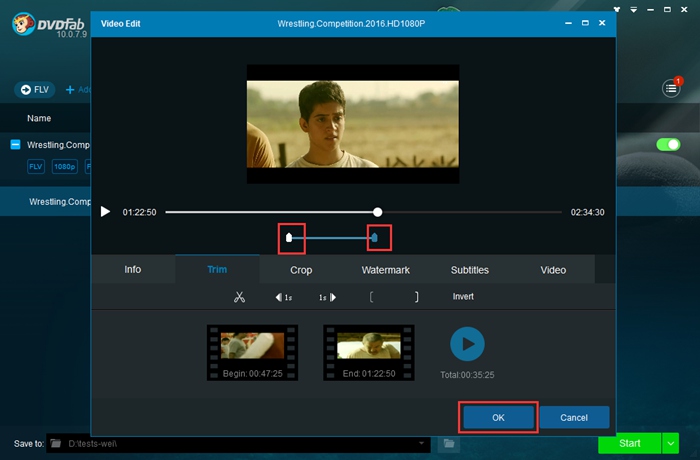
Task: Open the FLV profile selector
Action: (x=35, y=90)
